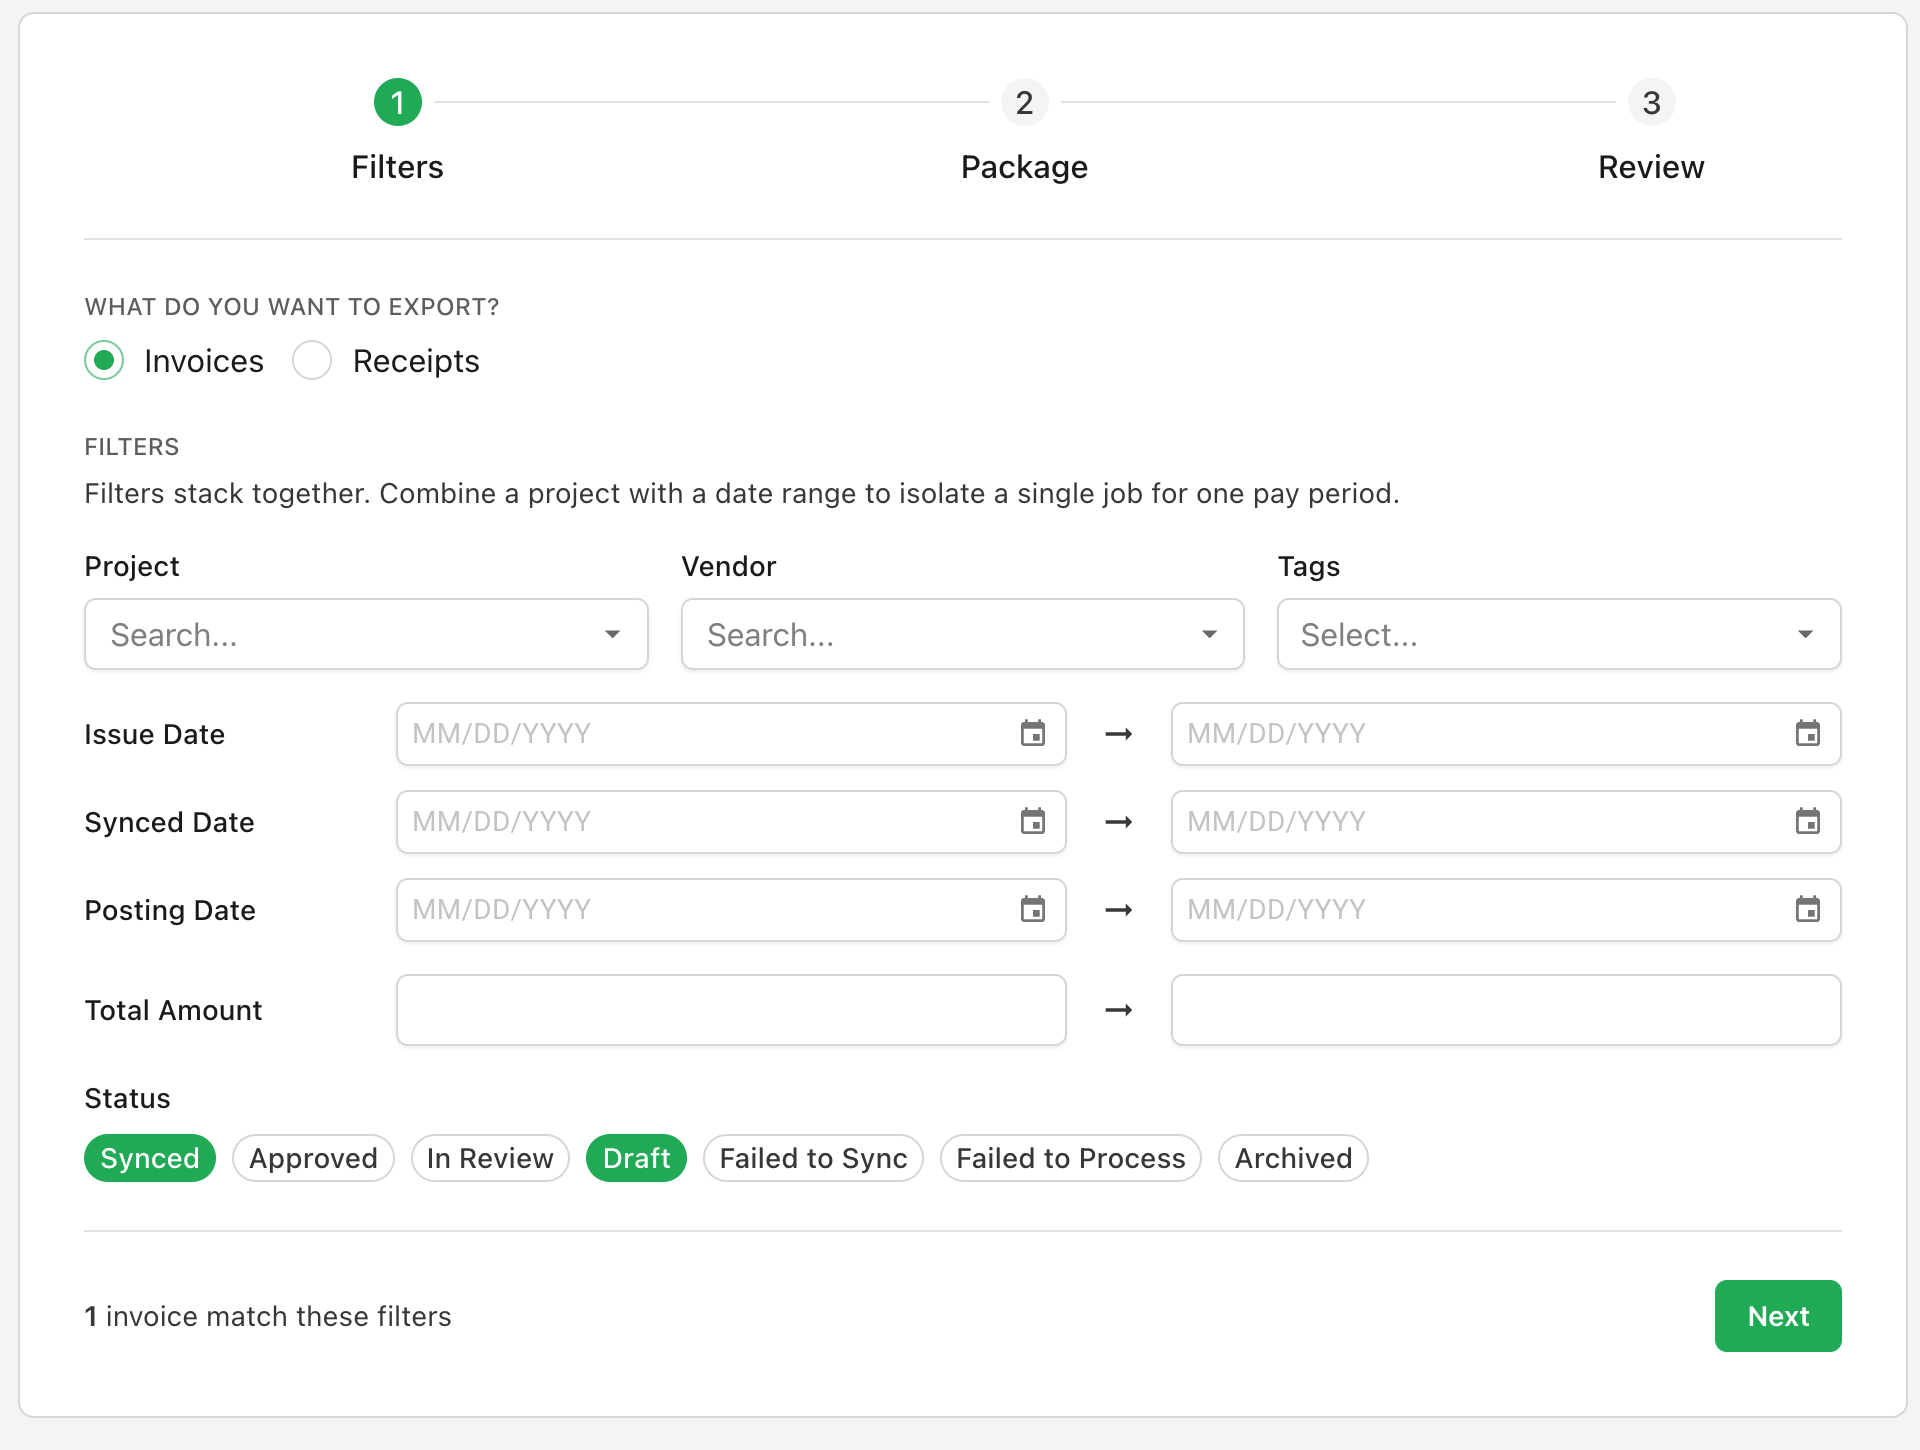
Task: Click the Total Amount minimum field
Action: coord(731,1010)
